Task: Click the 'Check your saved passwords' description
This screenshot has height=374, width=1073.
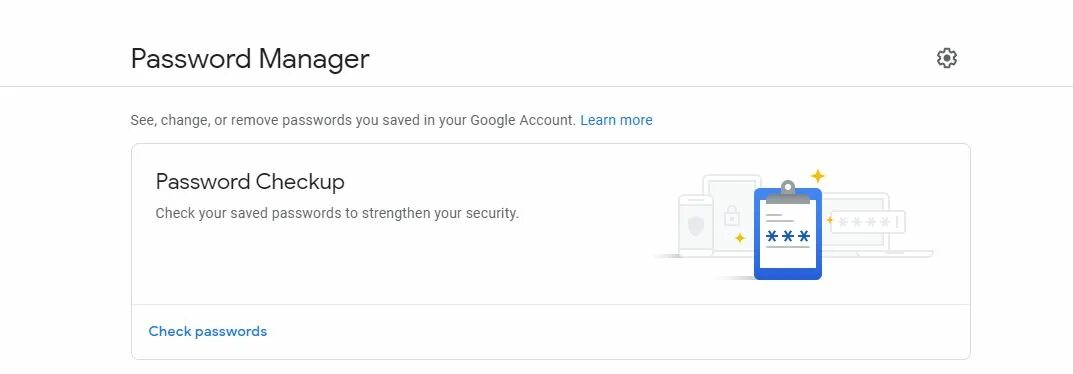Action: tap(337, 213)
